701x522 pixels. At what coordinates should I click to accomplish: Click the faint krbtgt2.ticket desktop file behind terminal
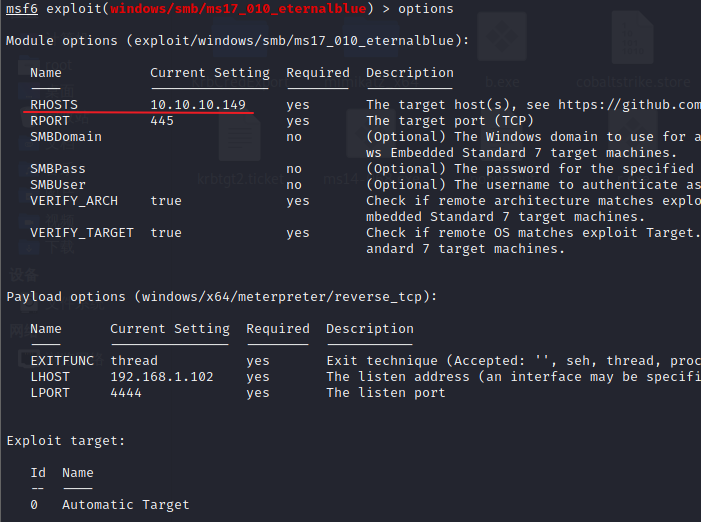(x=241, y=150)
